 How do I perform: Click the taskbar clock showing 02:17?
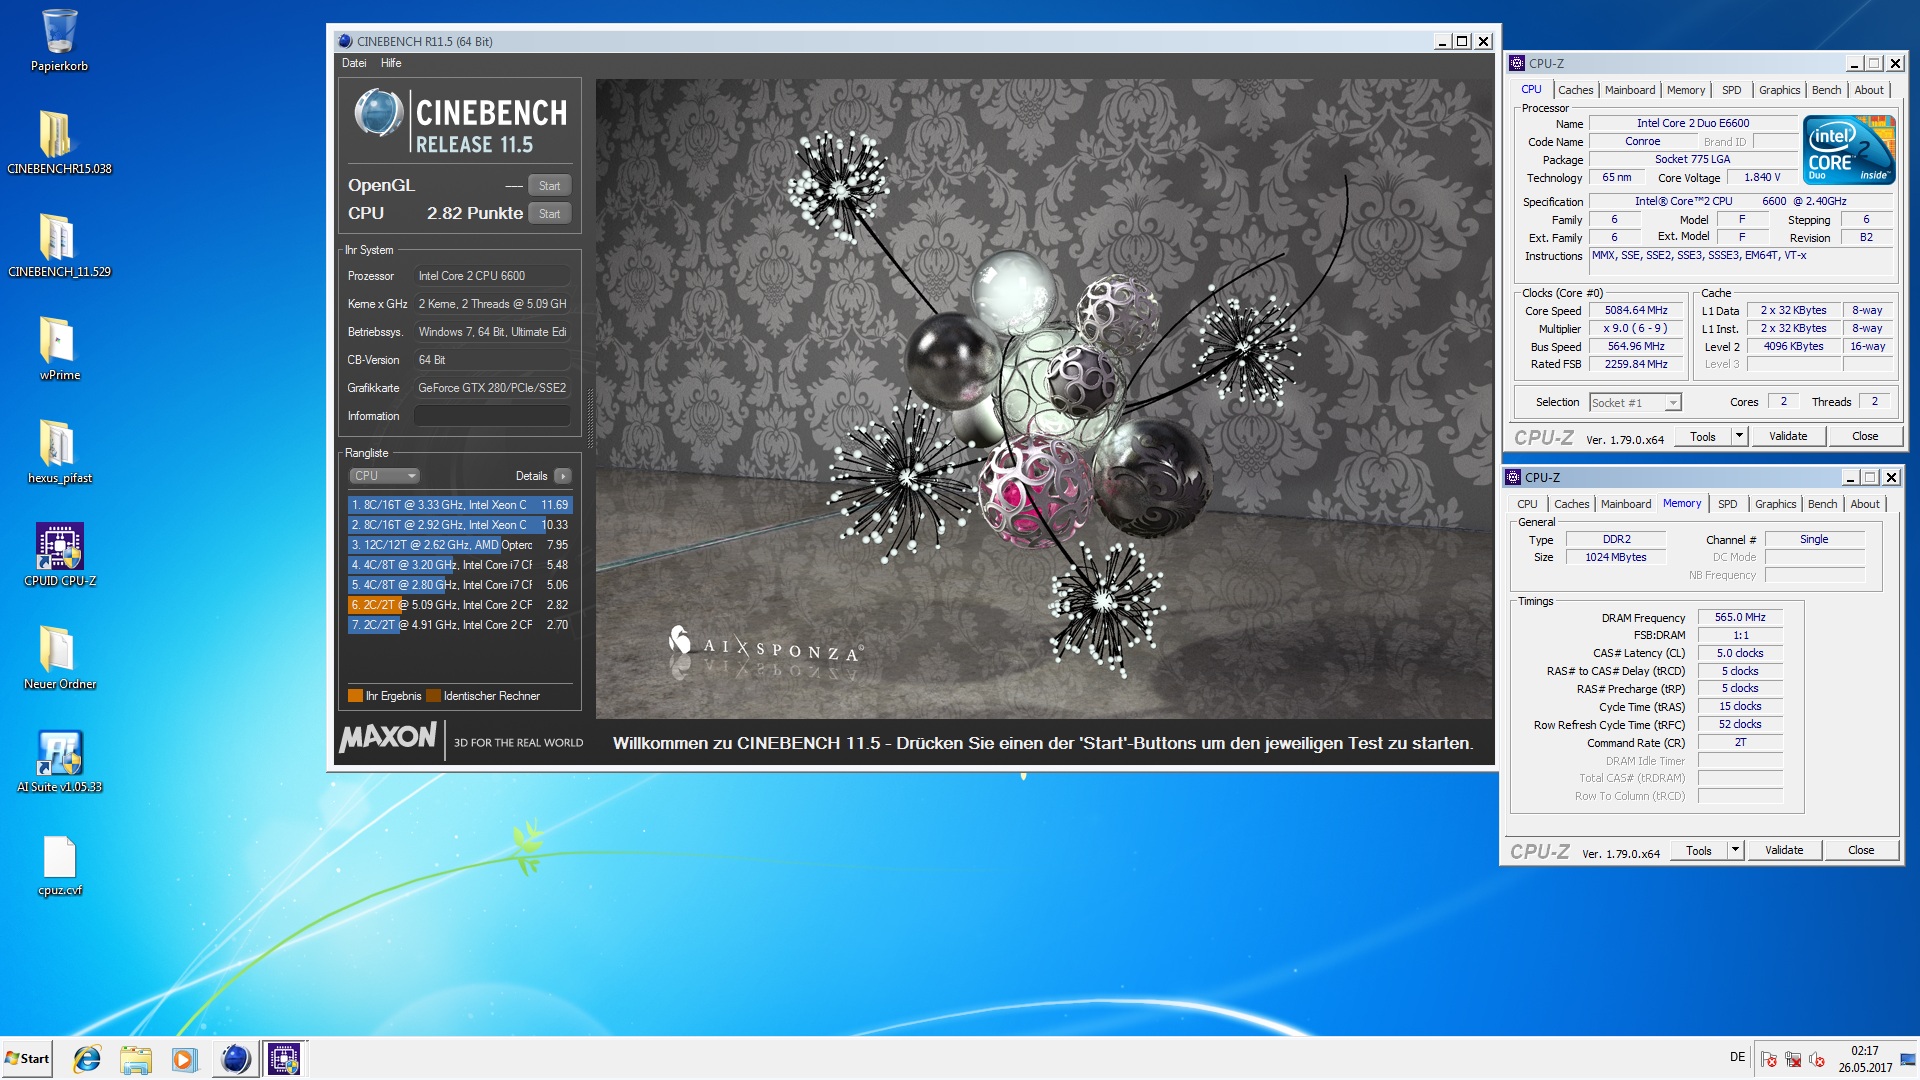(1865, 1059)
